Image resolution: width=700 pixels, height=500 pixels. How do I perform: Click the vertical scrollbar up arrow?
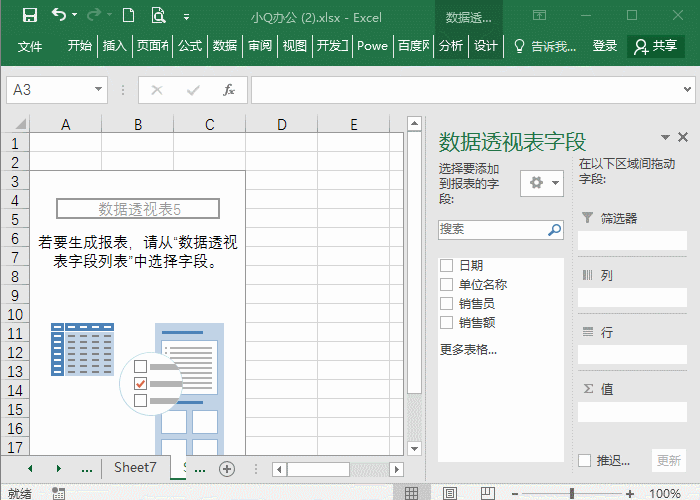(x=414, y=123)
